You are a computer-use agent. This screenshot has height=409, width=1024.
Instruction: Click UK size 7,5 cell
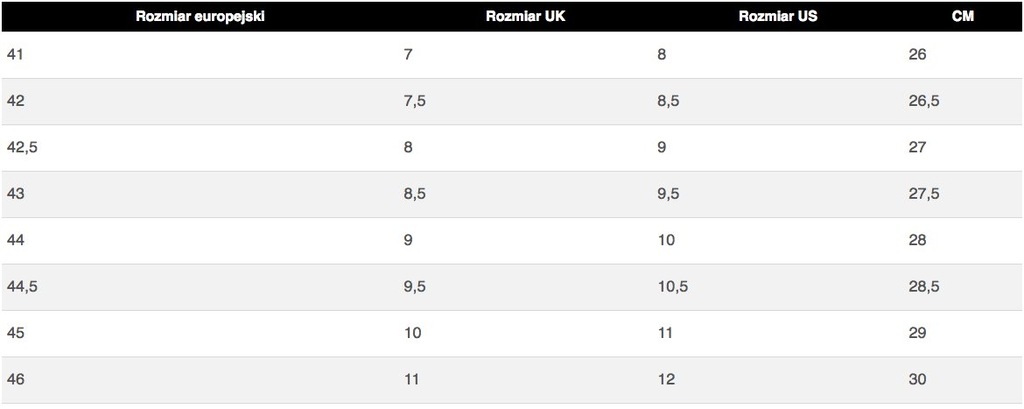pyautogui.click(x=415, y=101)
